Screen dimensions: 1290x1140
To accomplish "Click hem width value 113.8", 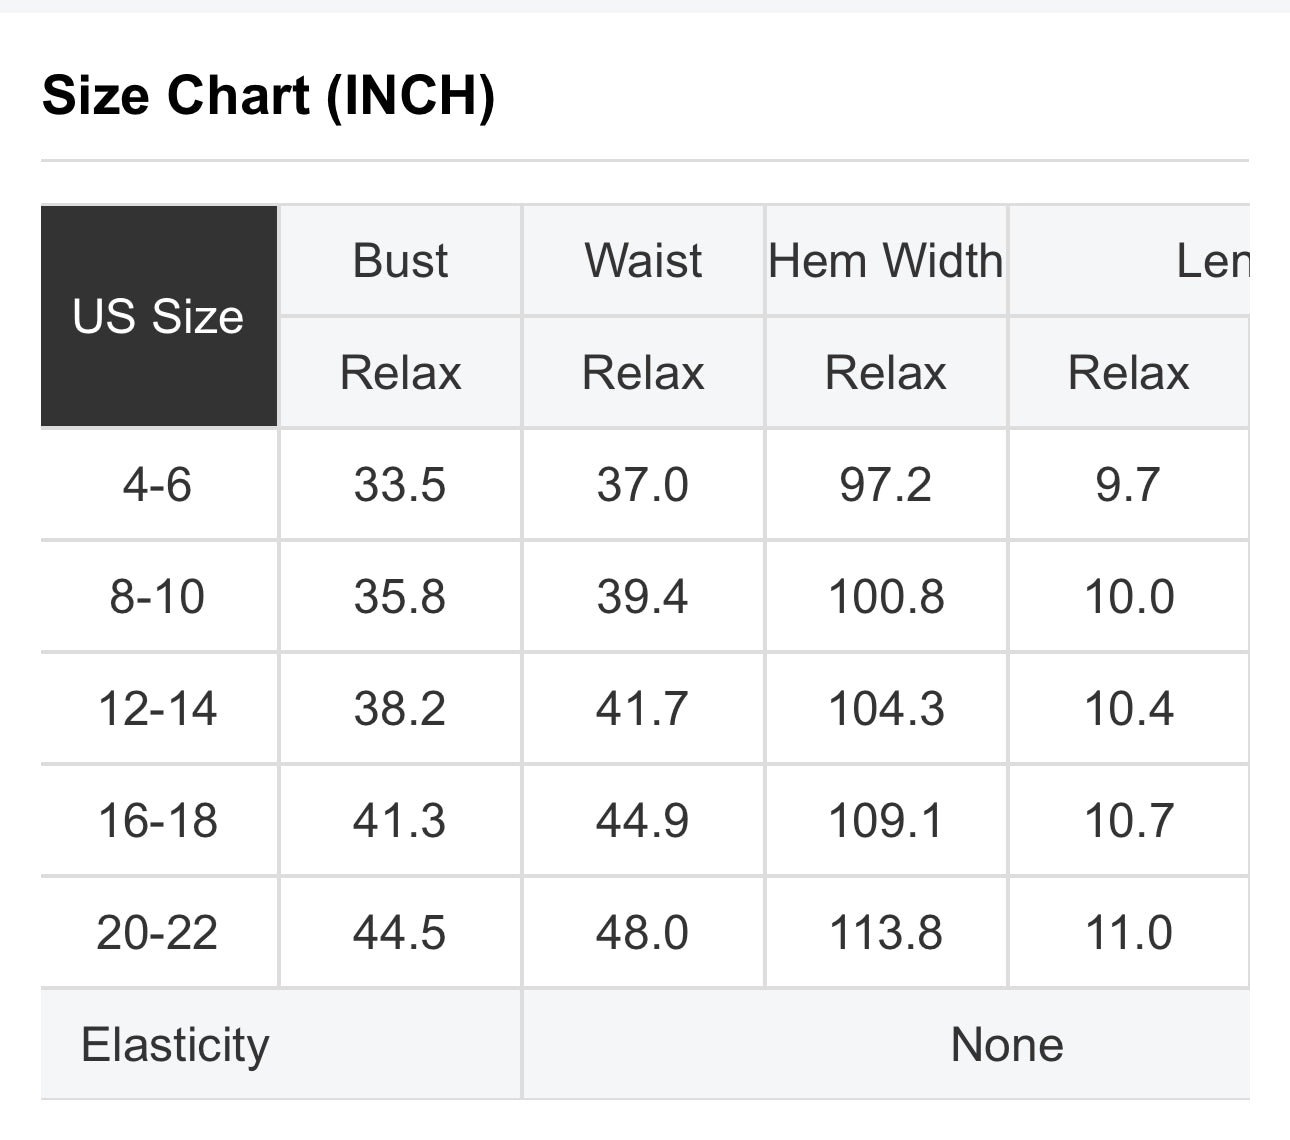I will (886, 933).
